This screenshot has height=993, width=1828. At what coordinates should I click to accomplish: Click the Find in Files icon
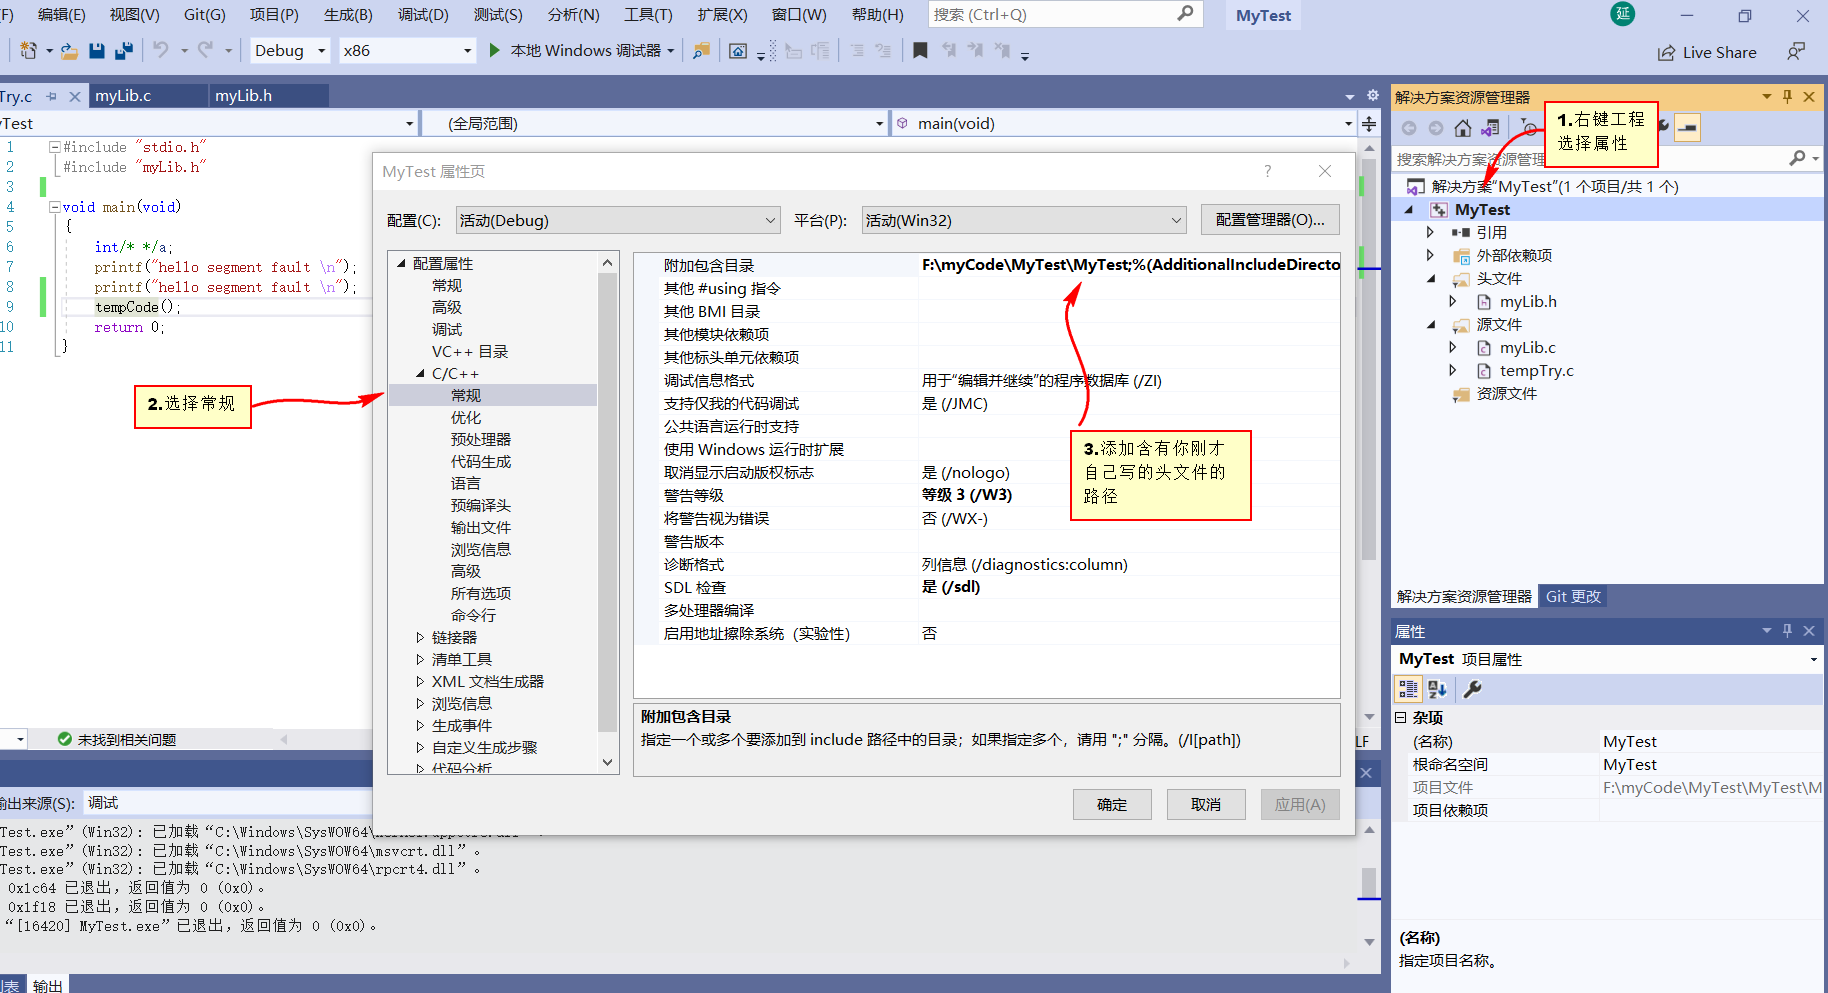(702, 50)
